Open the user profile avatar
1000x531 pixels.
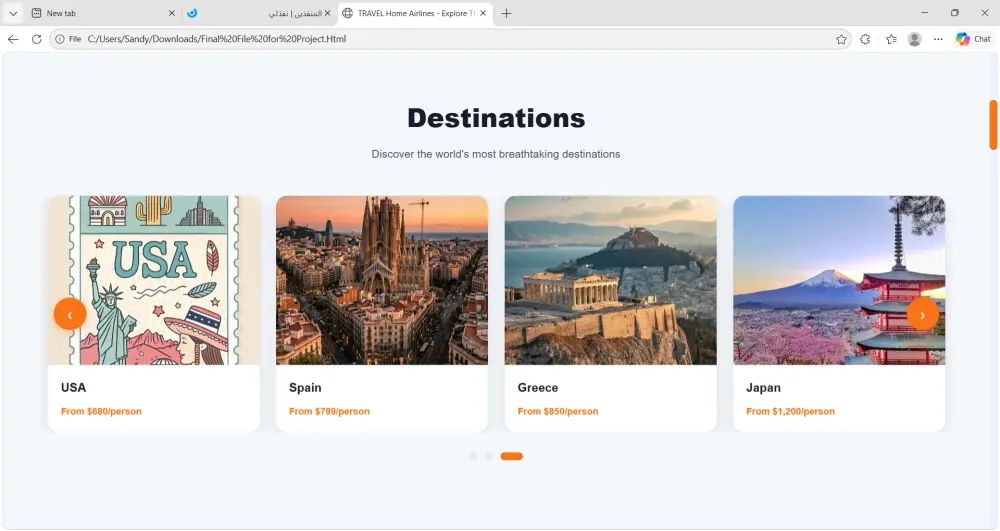(915, 40)
